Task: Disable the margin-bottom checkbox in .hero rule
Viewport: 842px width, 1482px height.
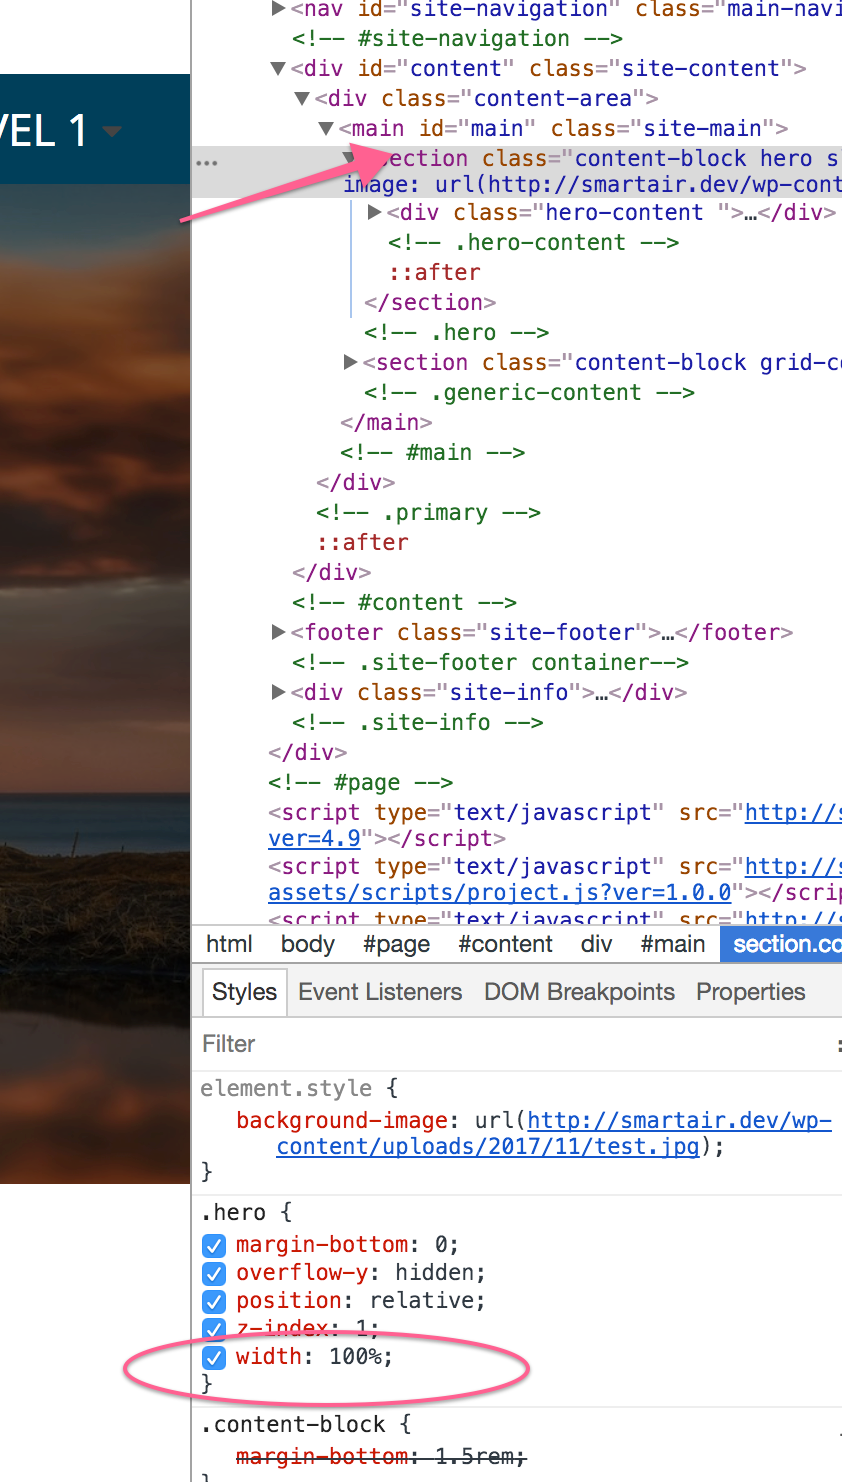Action: [x=213, y=1245]
